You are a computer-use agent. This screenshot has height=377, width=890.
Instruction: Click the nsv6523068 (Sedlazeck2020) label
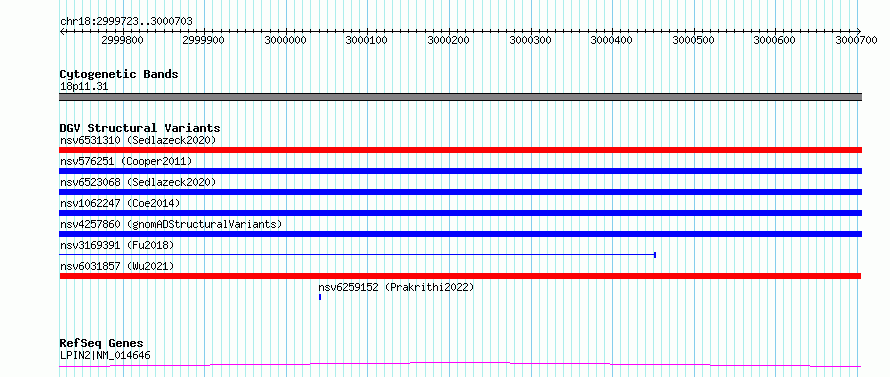[x=138, y=182]
